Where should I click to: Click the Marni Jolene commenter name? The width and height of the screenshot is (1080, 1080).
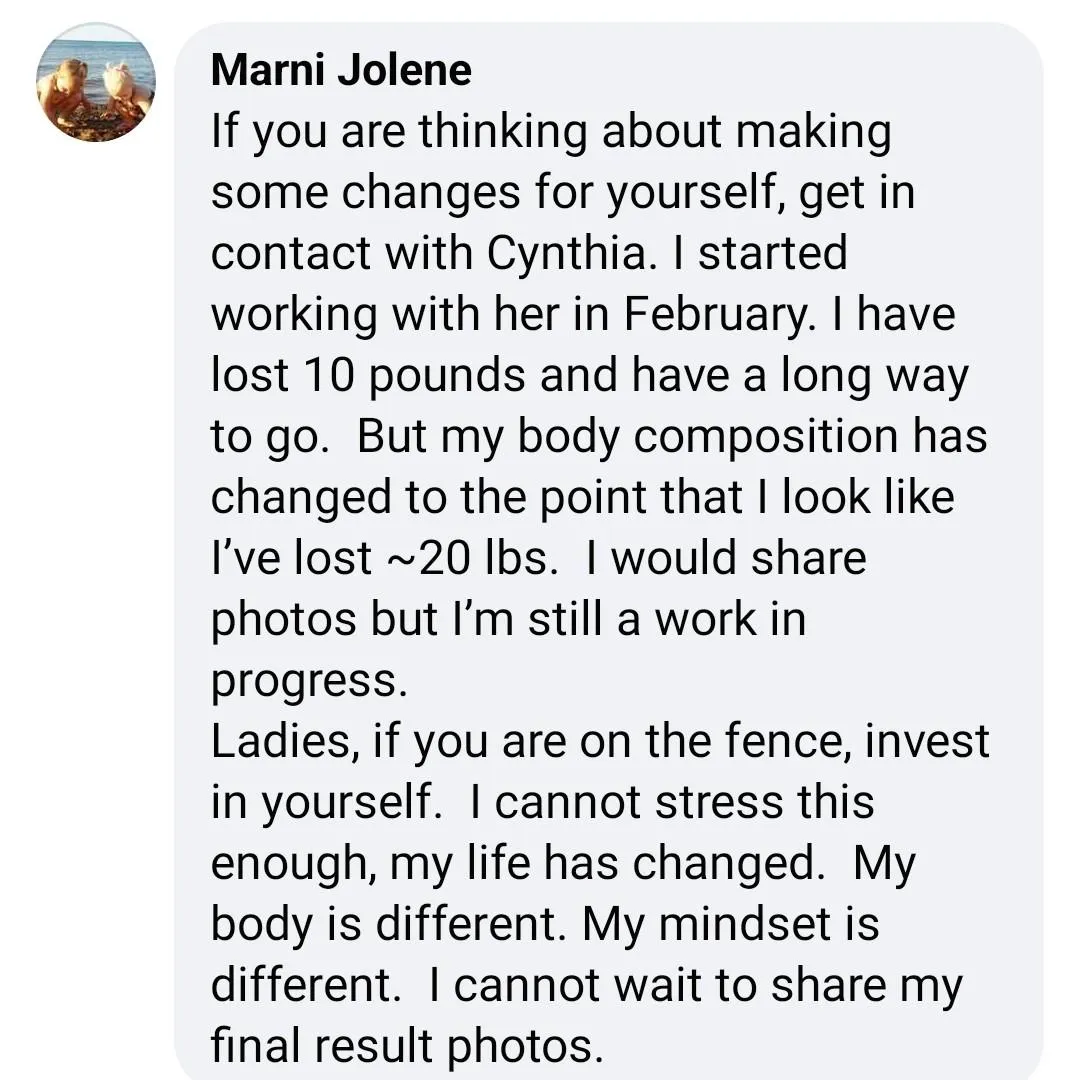pos(341,70)
